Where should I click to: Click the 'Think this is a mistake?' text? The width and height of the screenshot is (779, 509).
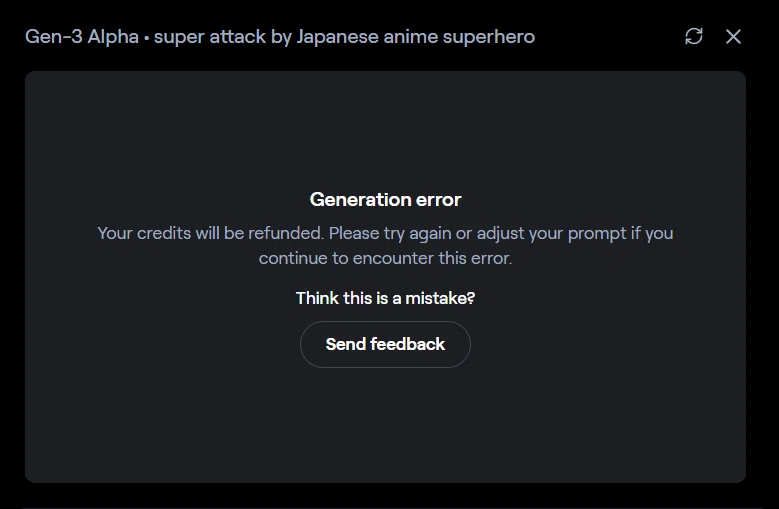[x=385, y=298]
